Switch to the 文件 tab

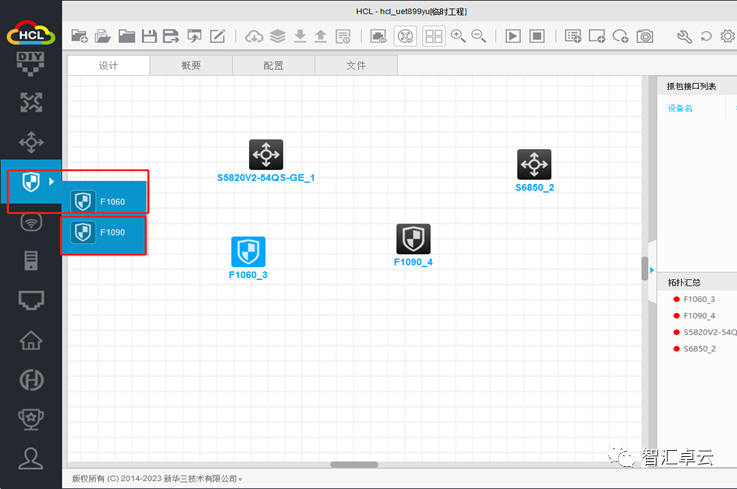click(356, 65)
